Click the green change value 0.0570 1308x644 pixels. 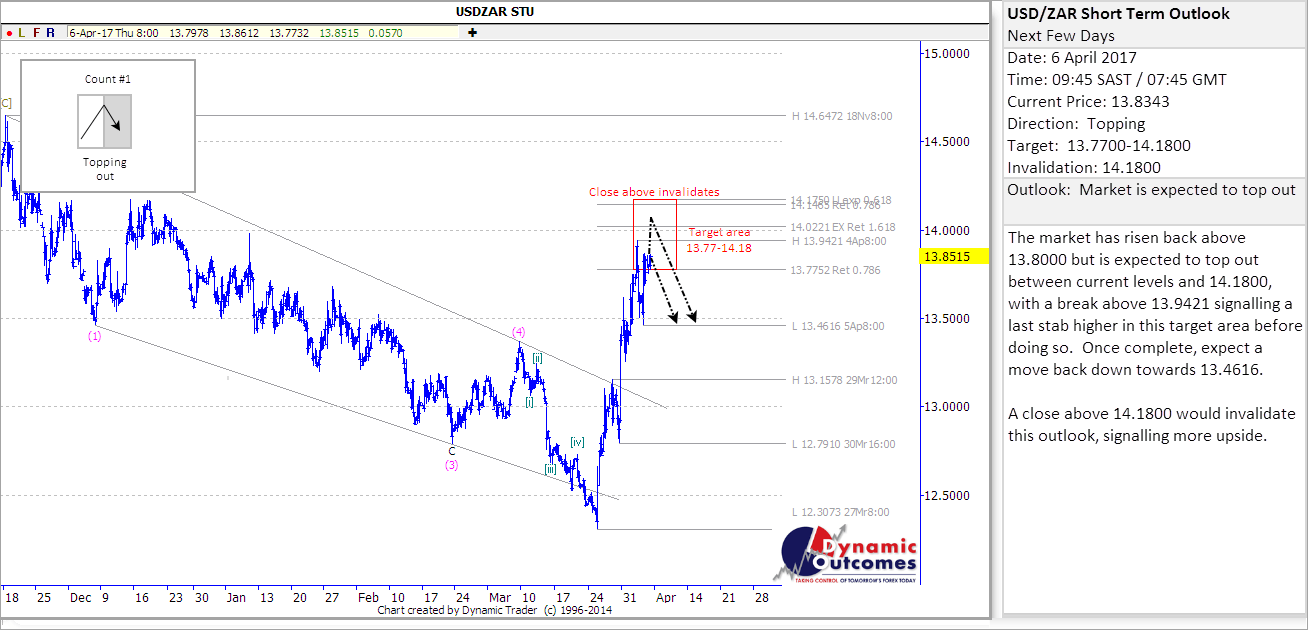pyautogui.click(x=386, y=33)
